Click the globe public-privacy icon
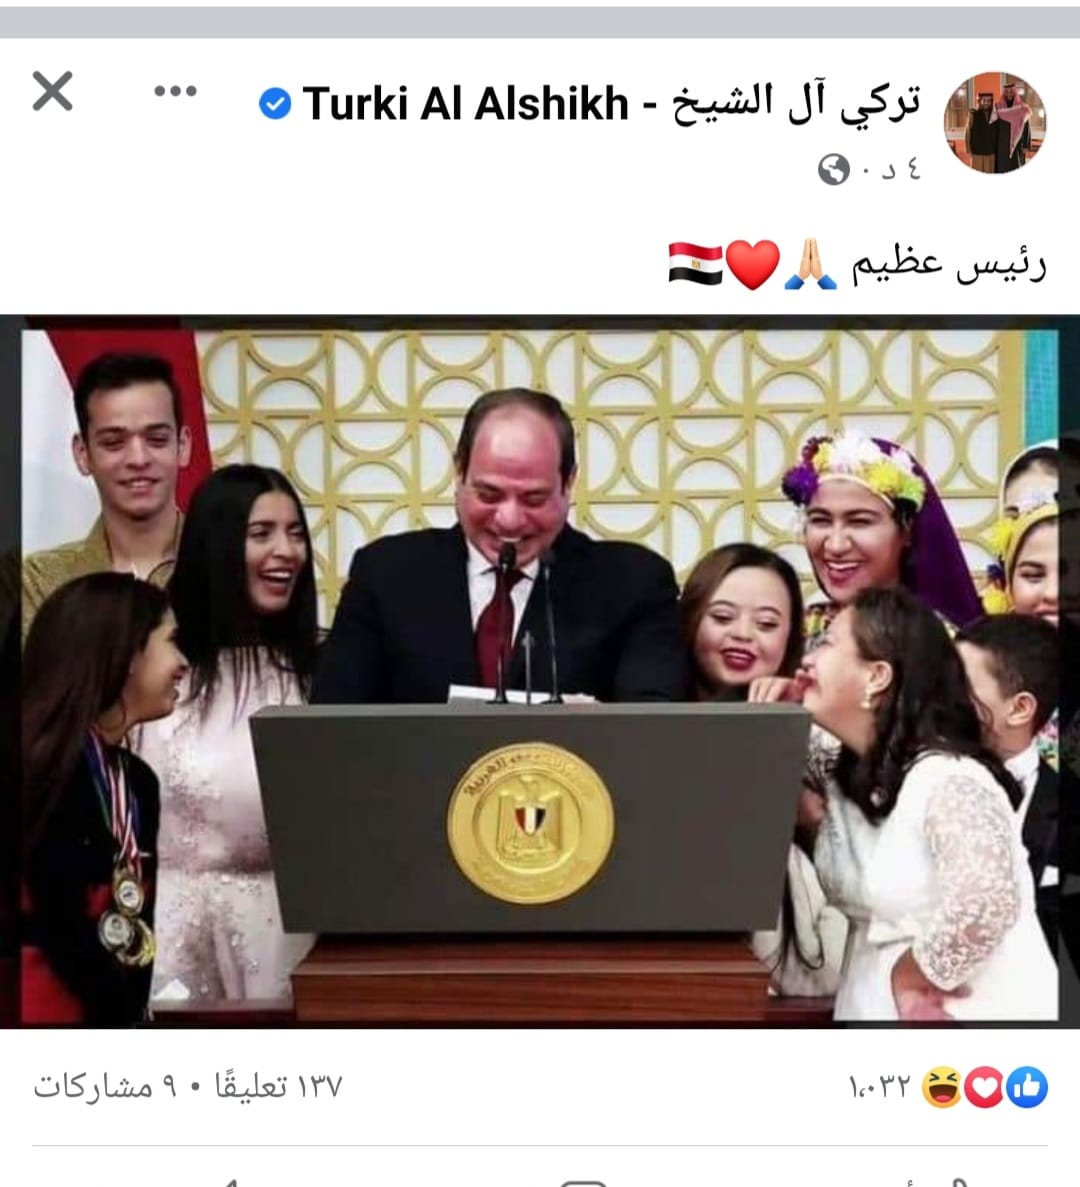The width and height of the screenshot is (1080, 1187). 833,170
